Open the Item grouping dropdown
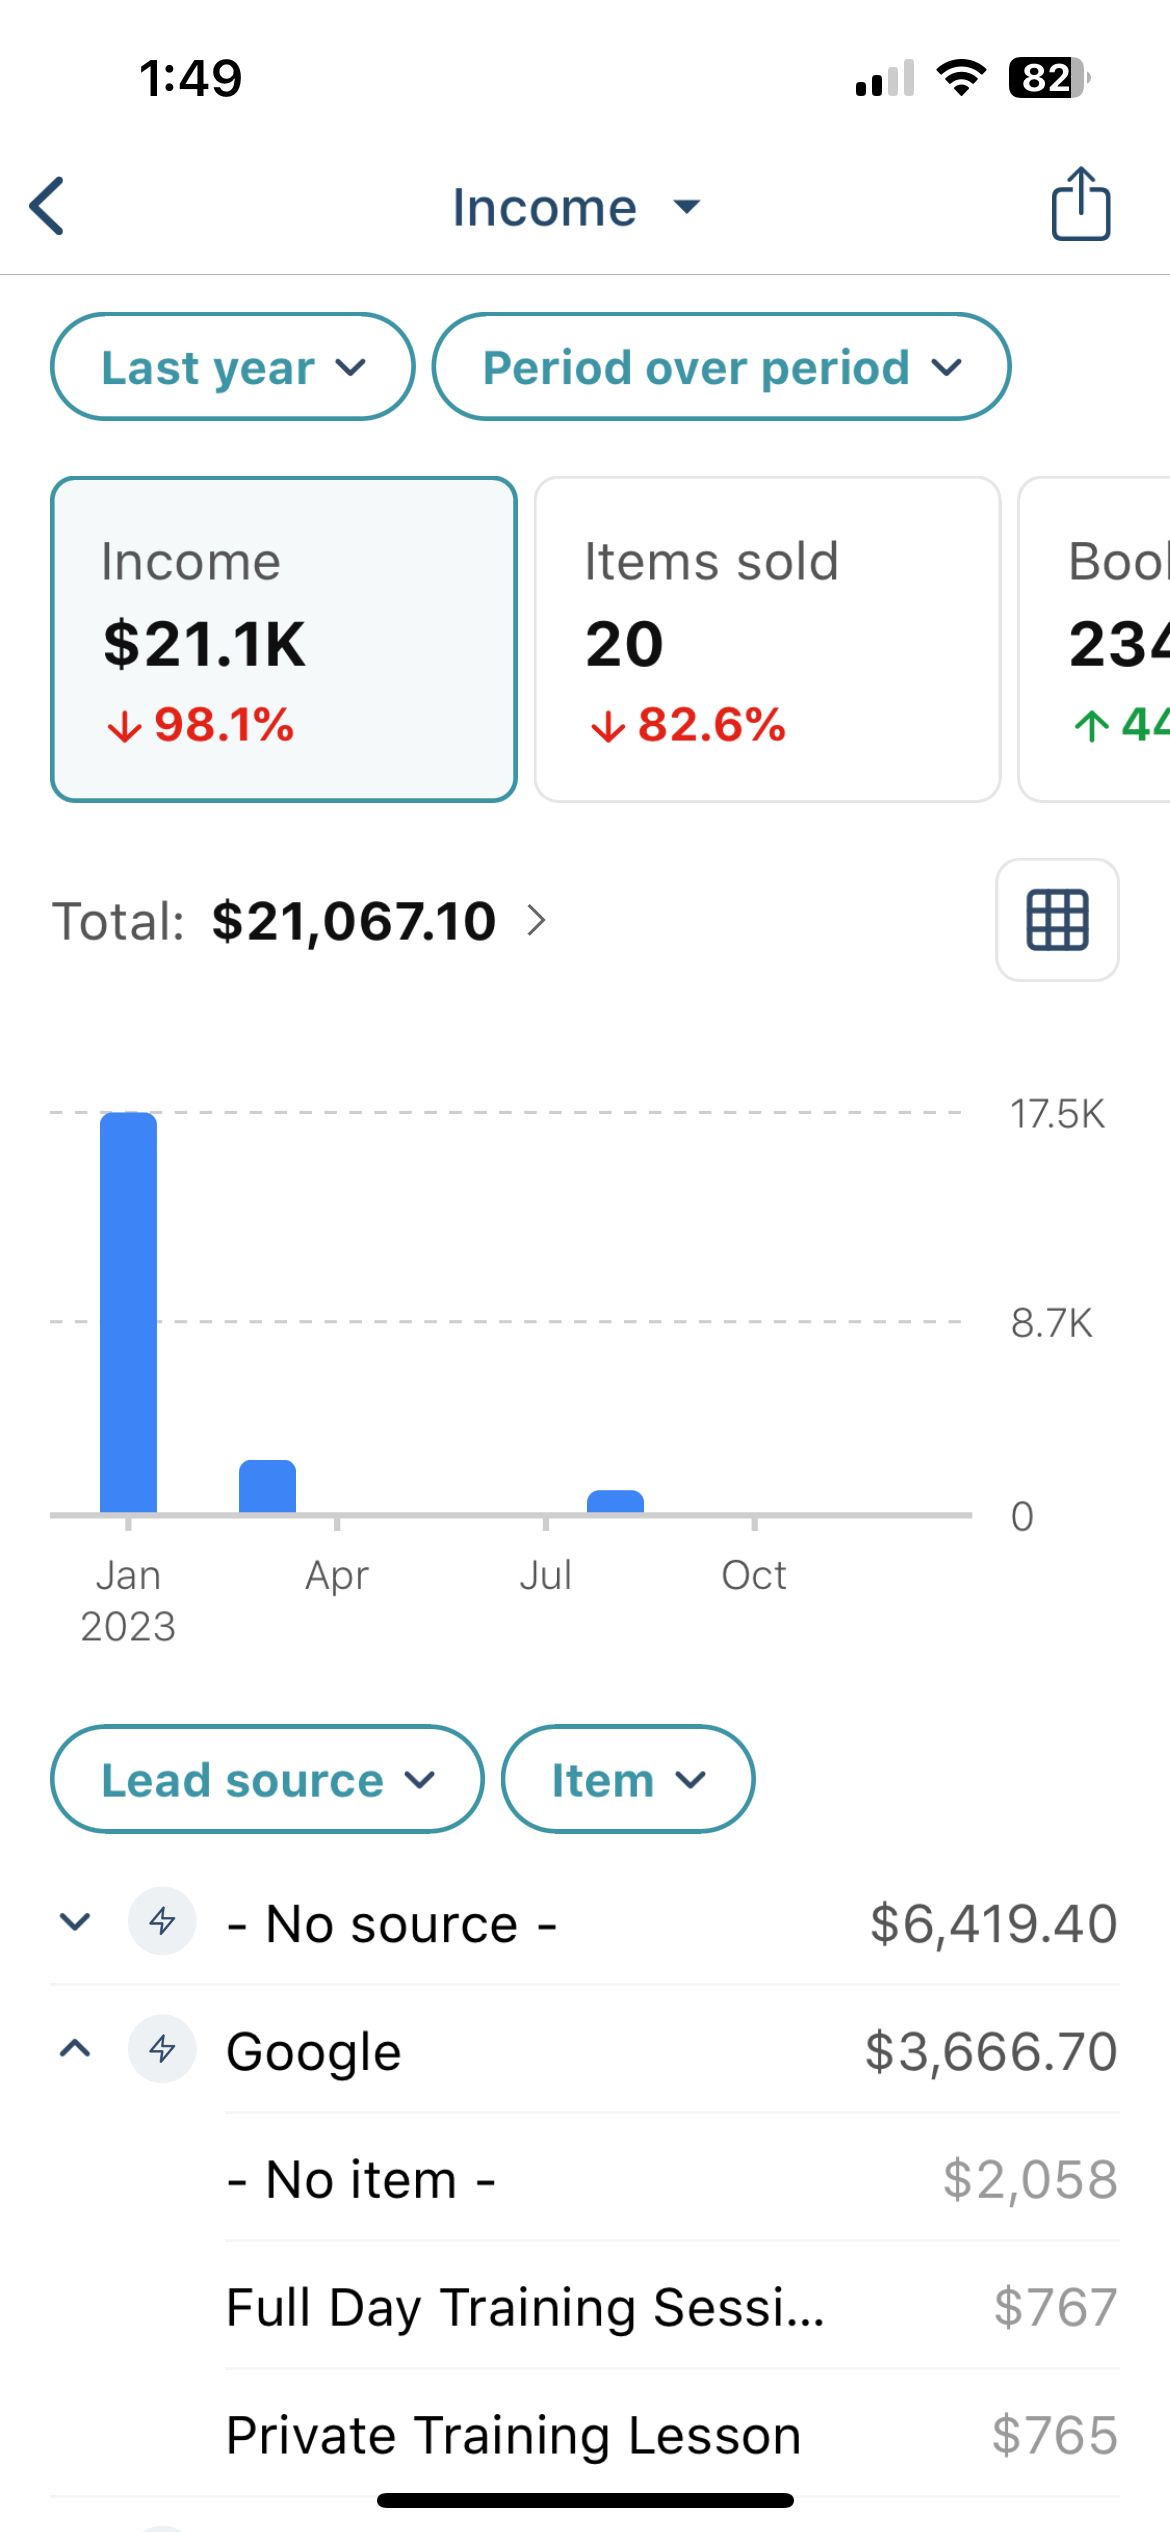Viewport: 1170px width, 2532px height. pyautogui.click(x=628, y=1779)
